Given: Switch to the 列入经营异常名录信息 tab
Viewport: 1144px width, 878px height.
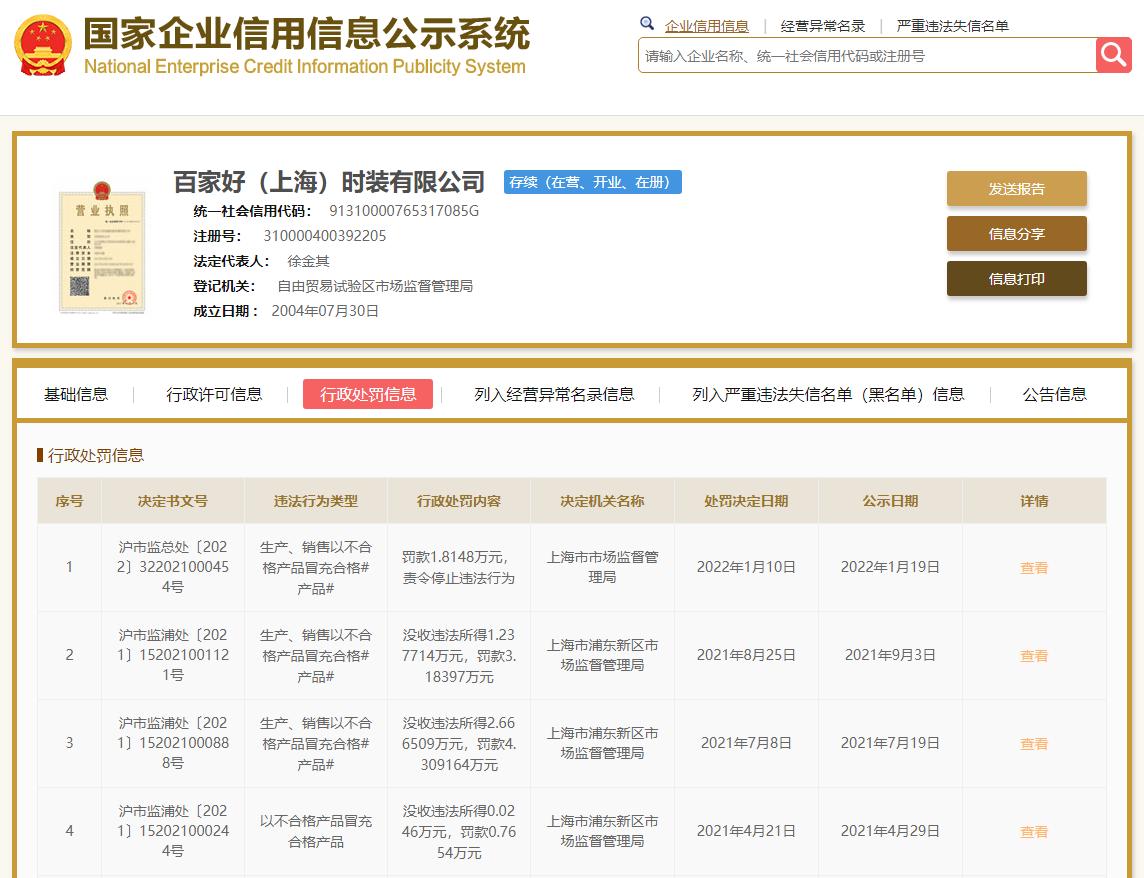Looking at the screenshot, I should (x=556, y=394).
